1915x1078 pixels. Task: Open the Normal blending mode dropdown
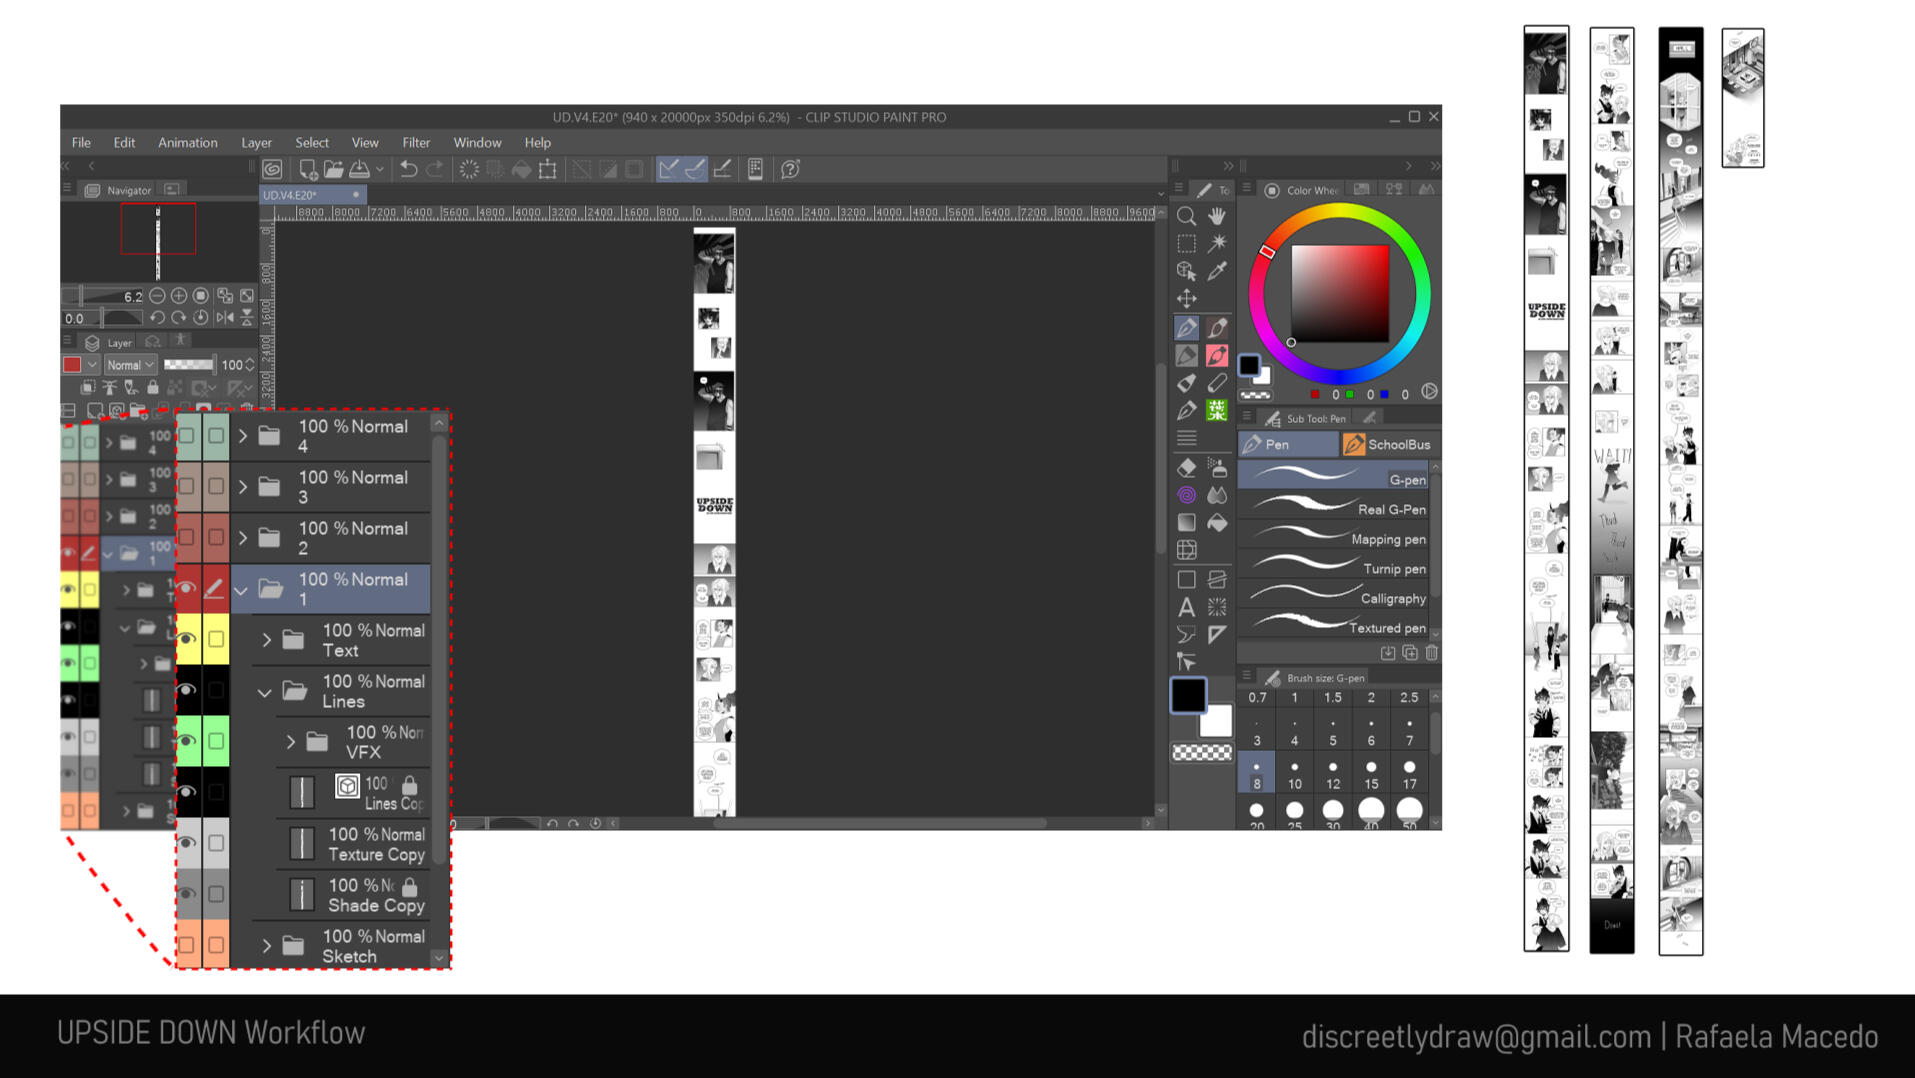[x=130, y=365]
